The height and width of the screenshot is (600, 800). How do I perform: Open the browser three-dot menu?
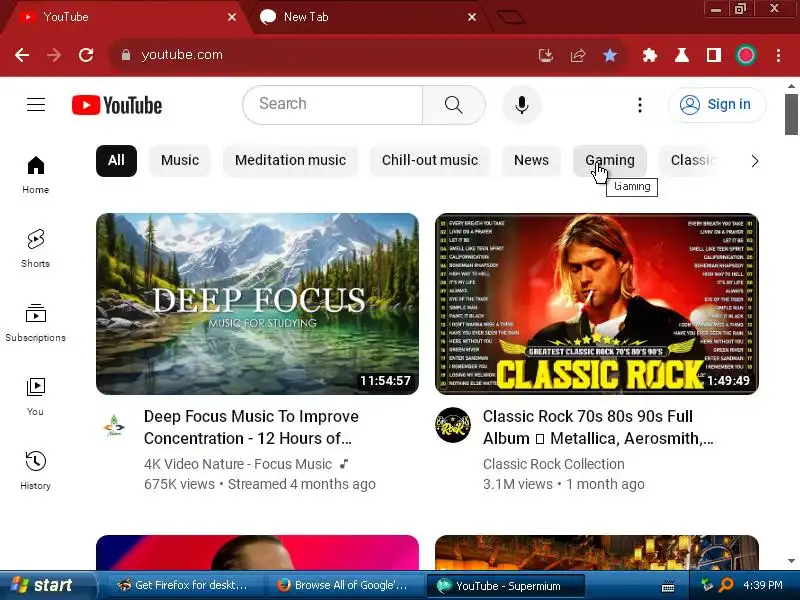779,55
